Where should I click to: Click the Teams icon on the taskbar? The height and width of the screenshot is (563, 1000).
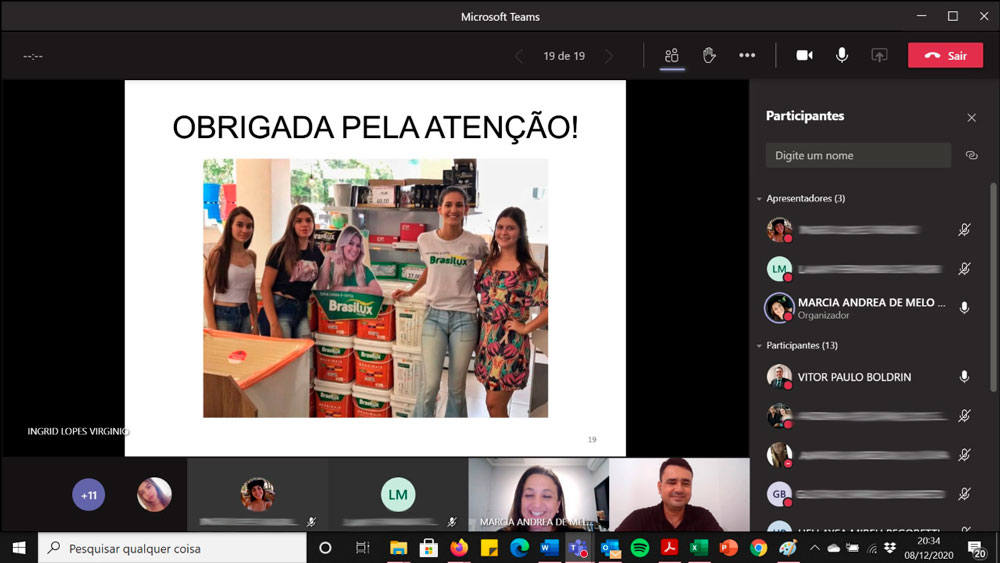point(579,548)
